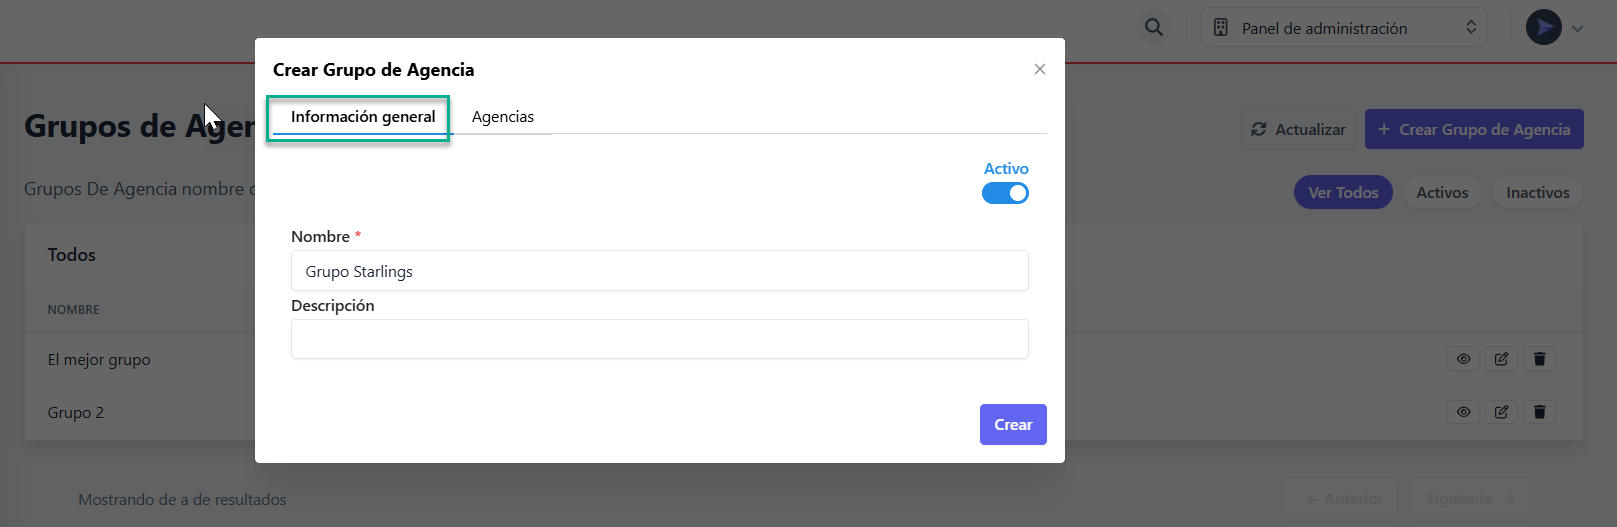This screenshot has width=1617, height=527.
Task: Click the Nombre input field
Action: pos(659,271)
